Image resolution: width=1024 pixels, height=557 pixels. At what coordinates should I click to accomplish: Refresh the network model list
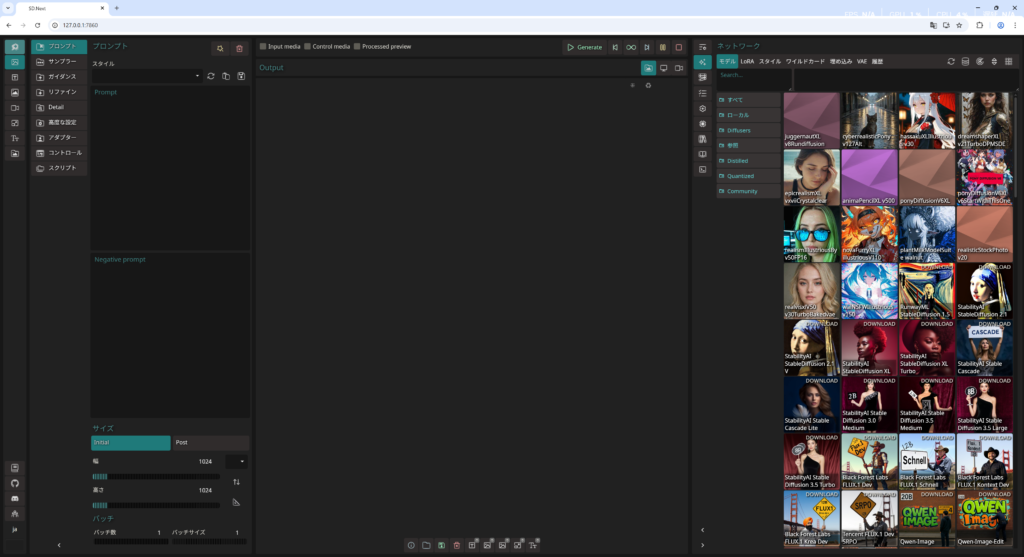[x=951, y=62]
